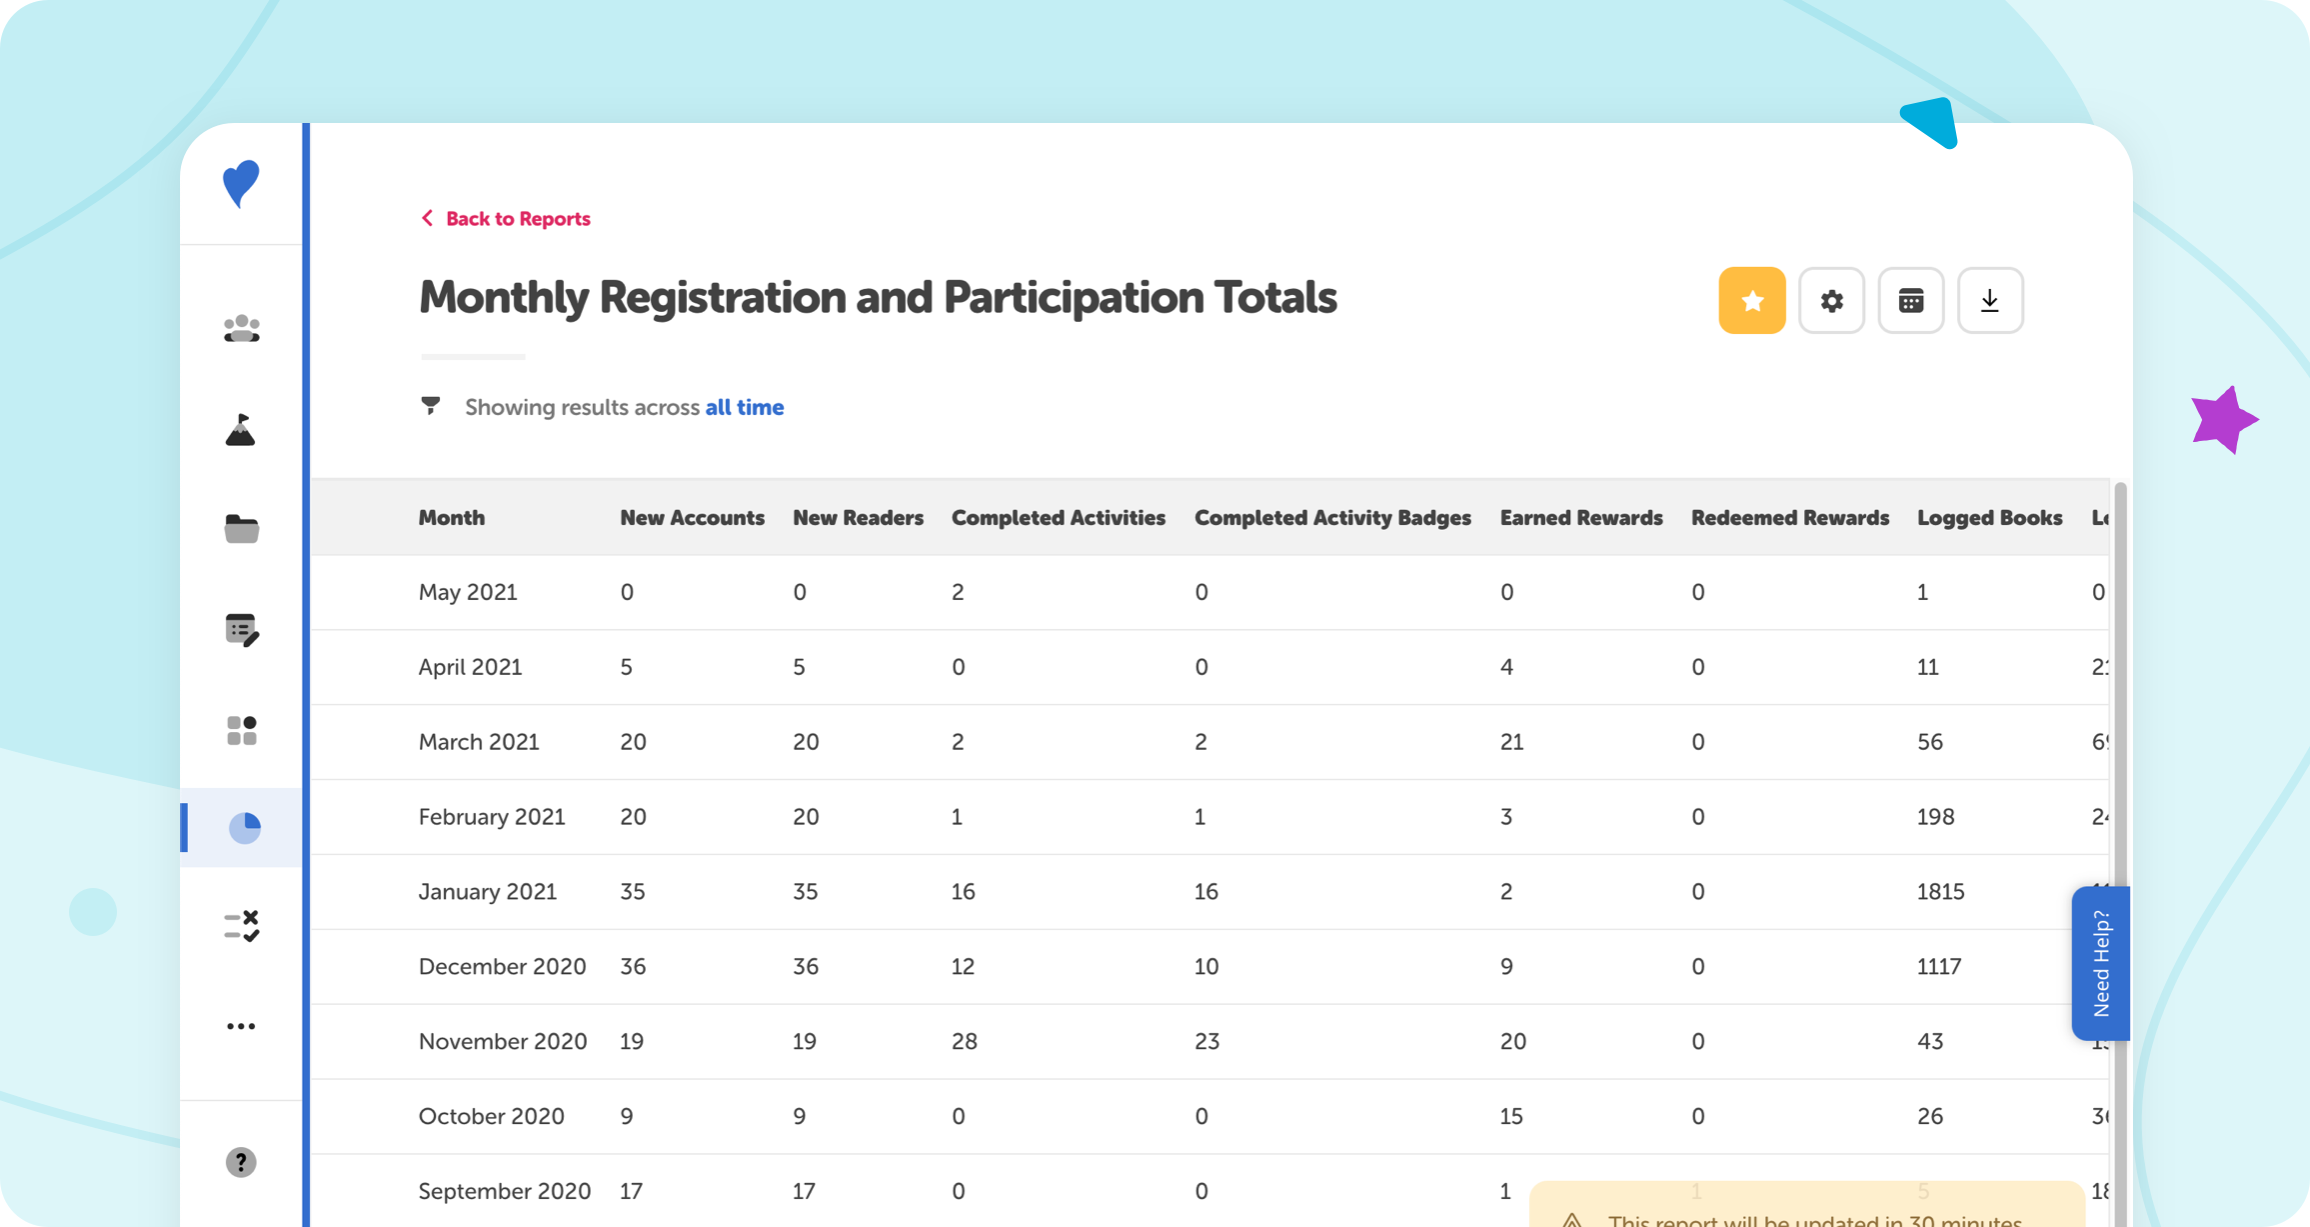Open the reading logs notepad icon

(241, 629)
